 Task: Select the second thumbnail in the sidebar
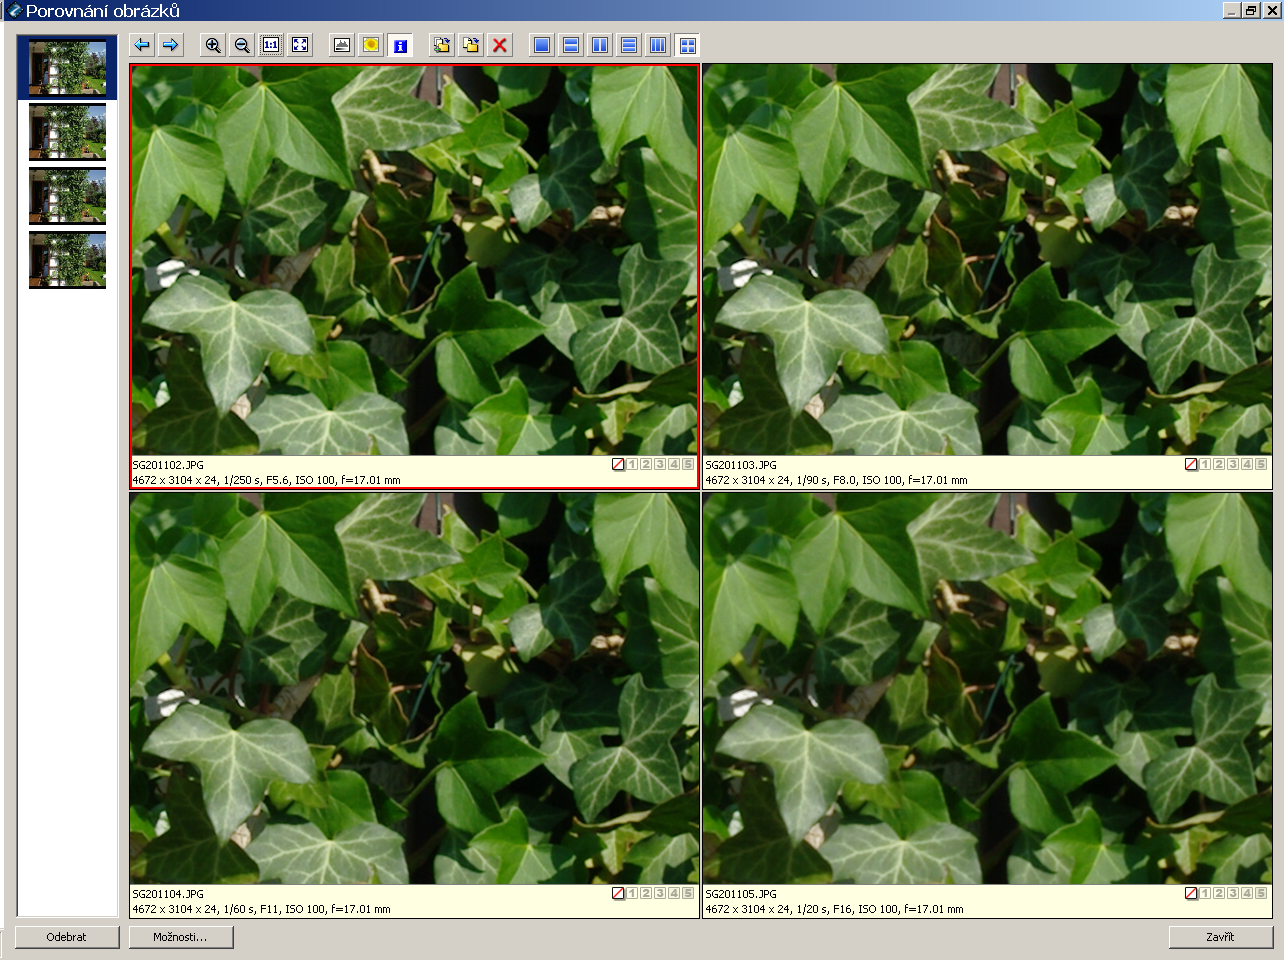click(x=67, y=132)
